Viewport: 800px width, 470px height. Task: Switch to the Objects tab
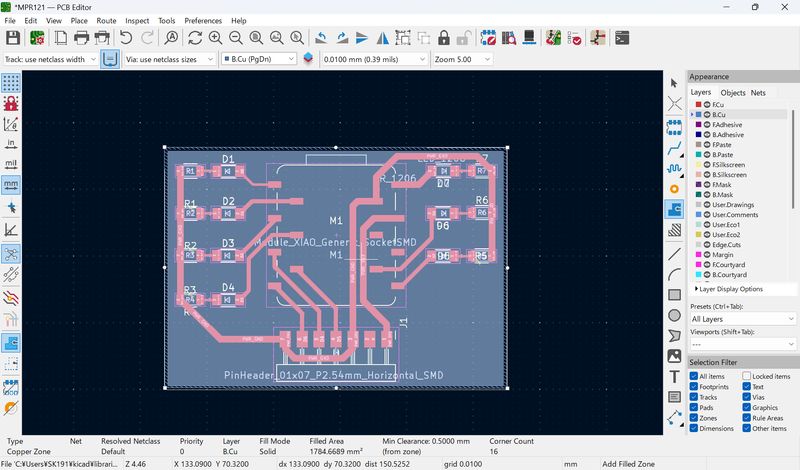coord(733,92)
